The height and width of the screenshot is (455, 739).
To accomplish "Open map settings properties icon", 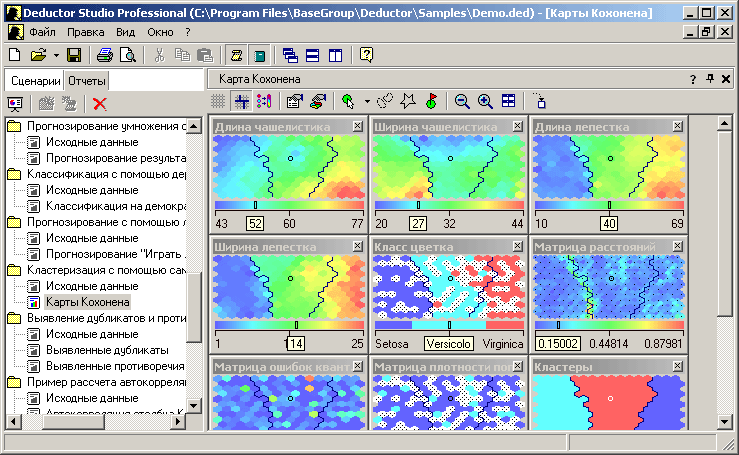I will pyautogui.click(x=294, y=101).
